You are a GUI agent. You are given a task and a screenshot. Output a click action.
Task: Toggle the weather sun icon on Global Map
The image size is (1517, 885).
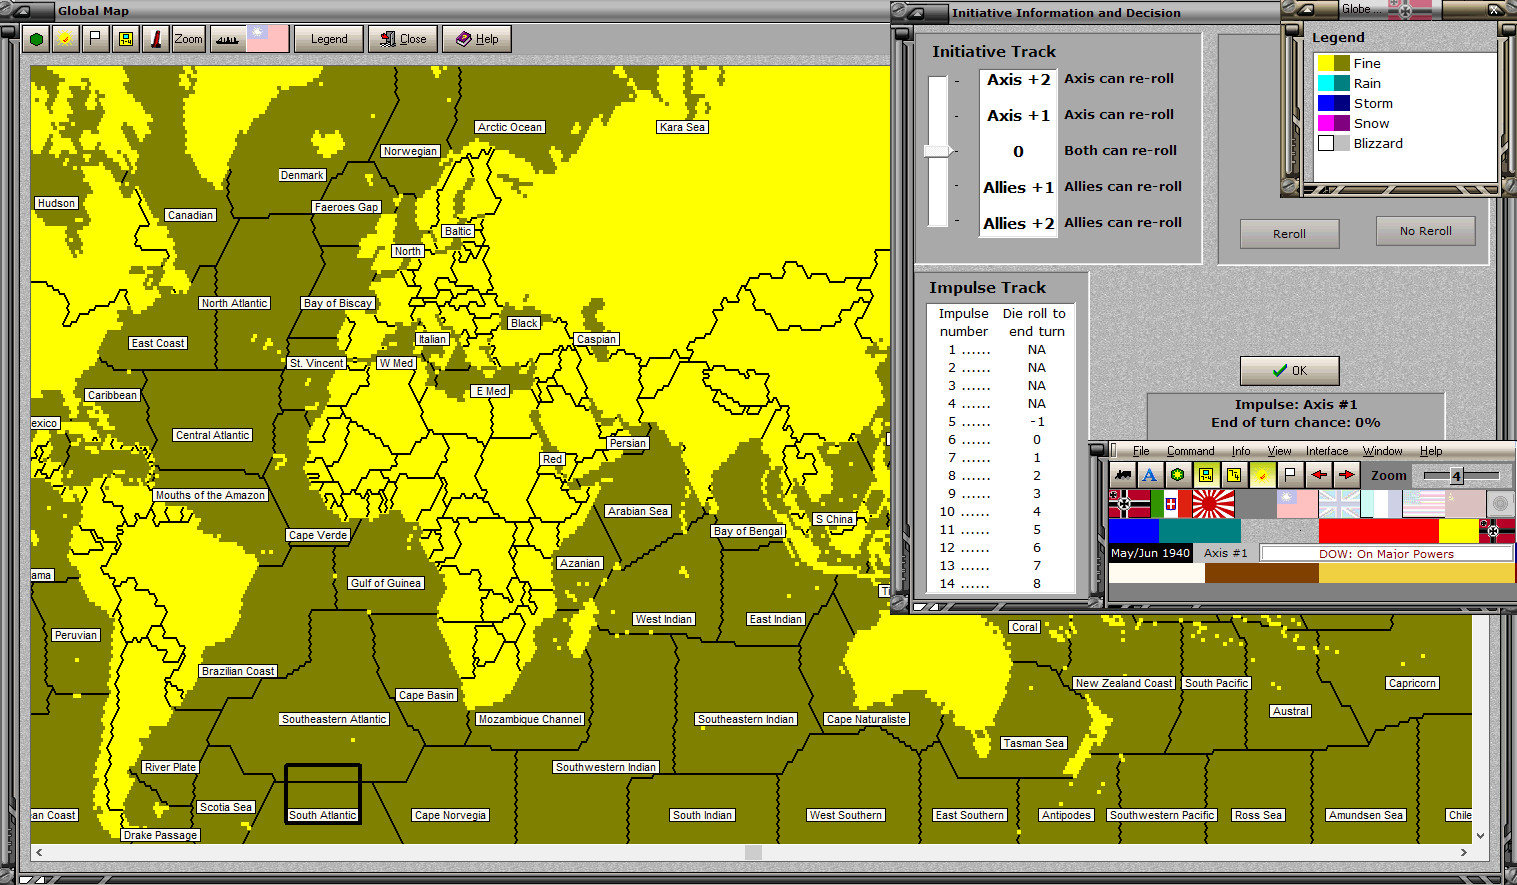[65, 39]
